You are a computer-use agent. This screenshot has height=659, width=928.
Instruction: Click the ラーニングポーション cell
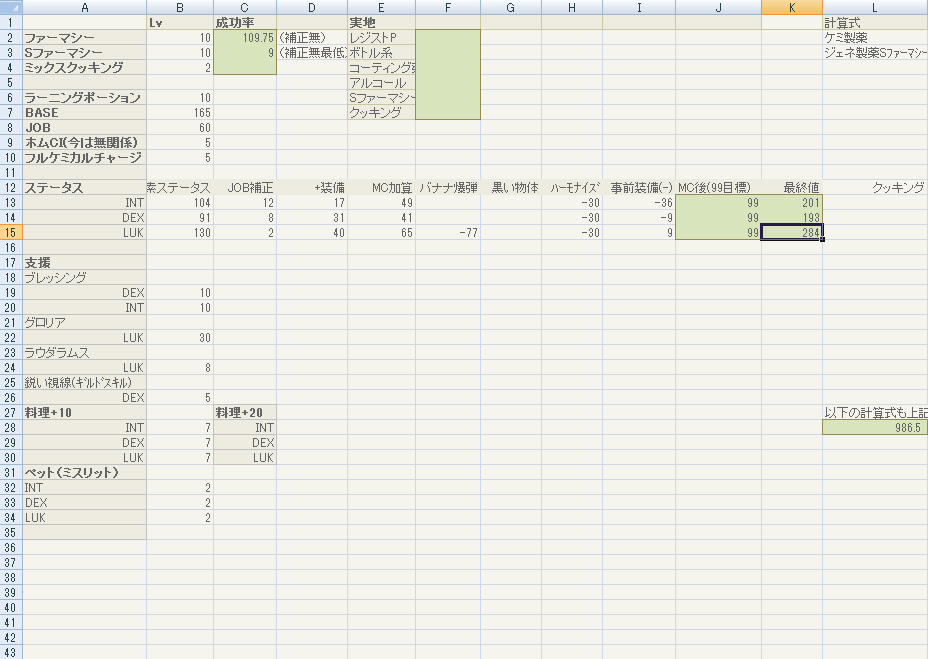85,98
